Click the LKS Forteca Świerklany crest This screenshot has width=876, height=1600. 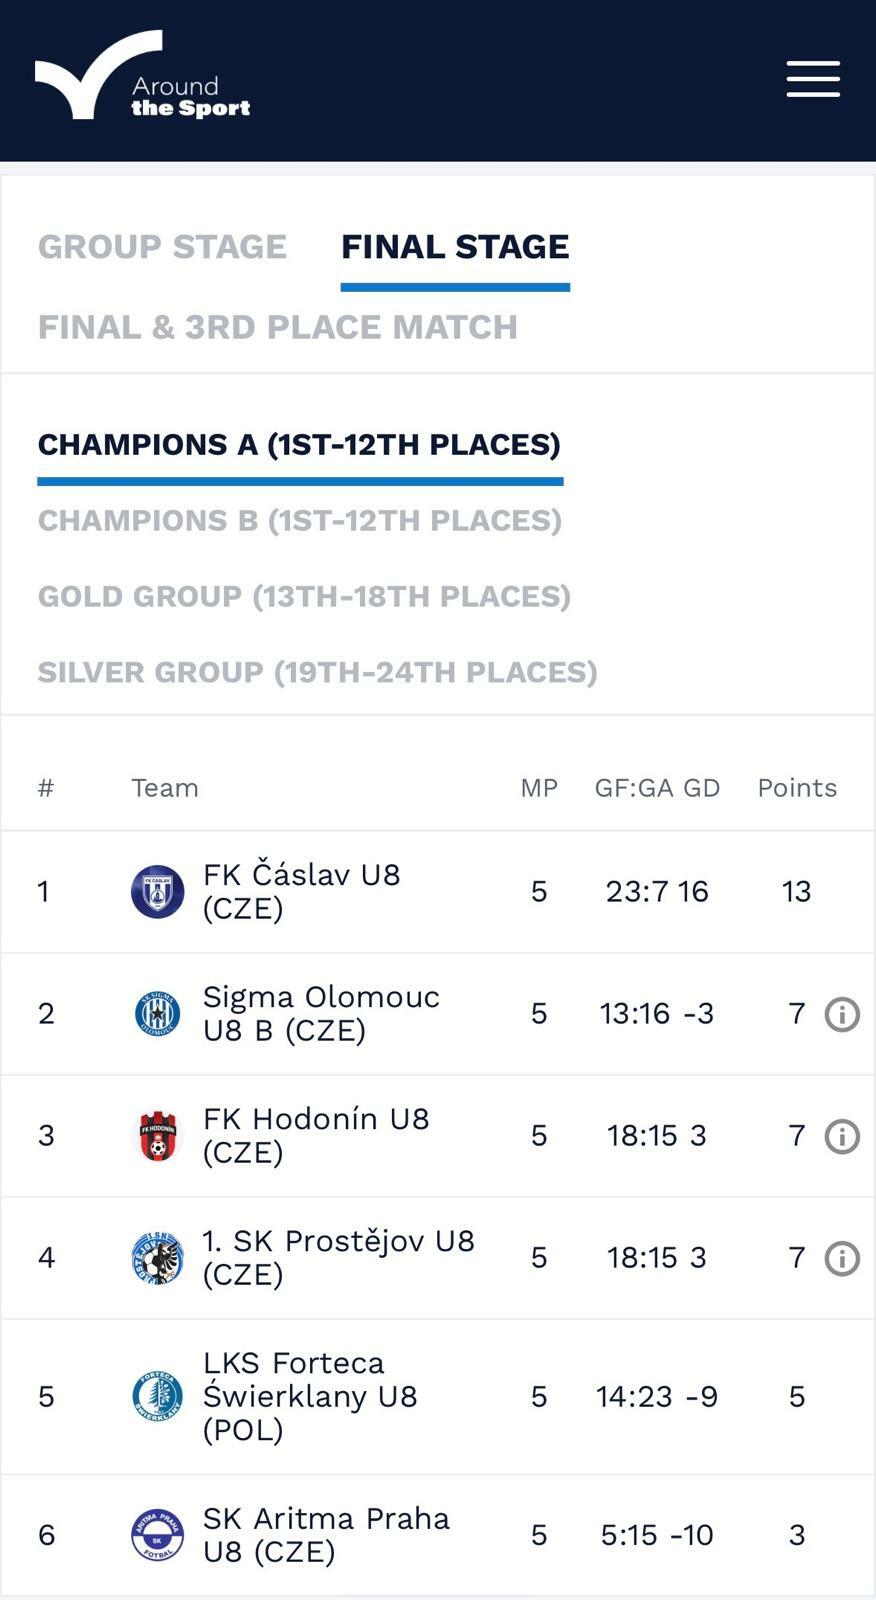point(158,1396)
